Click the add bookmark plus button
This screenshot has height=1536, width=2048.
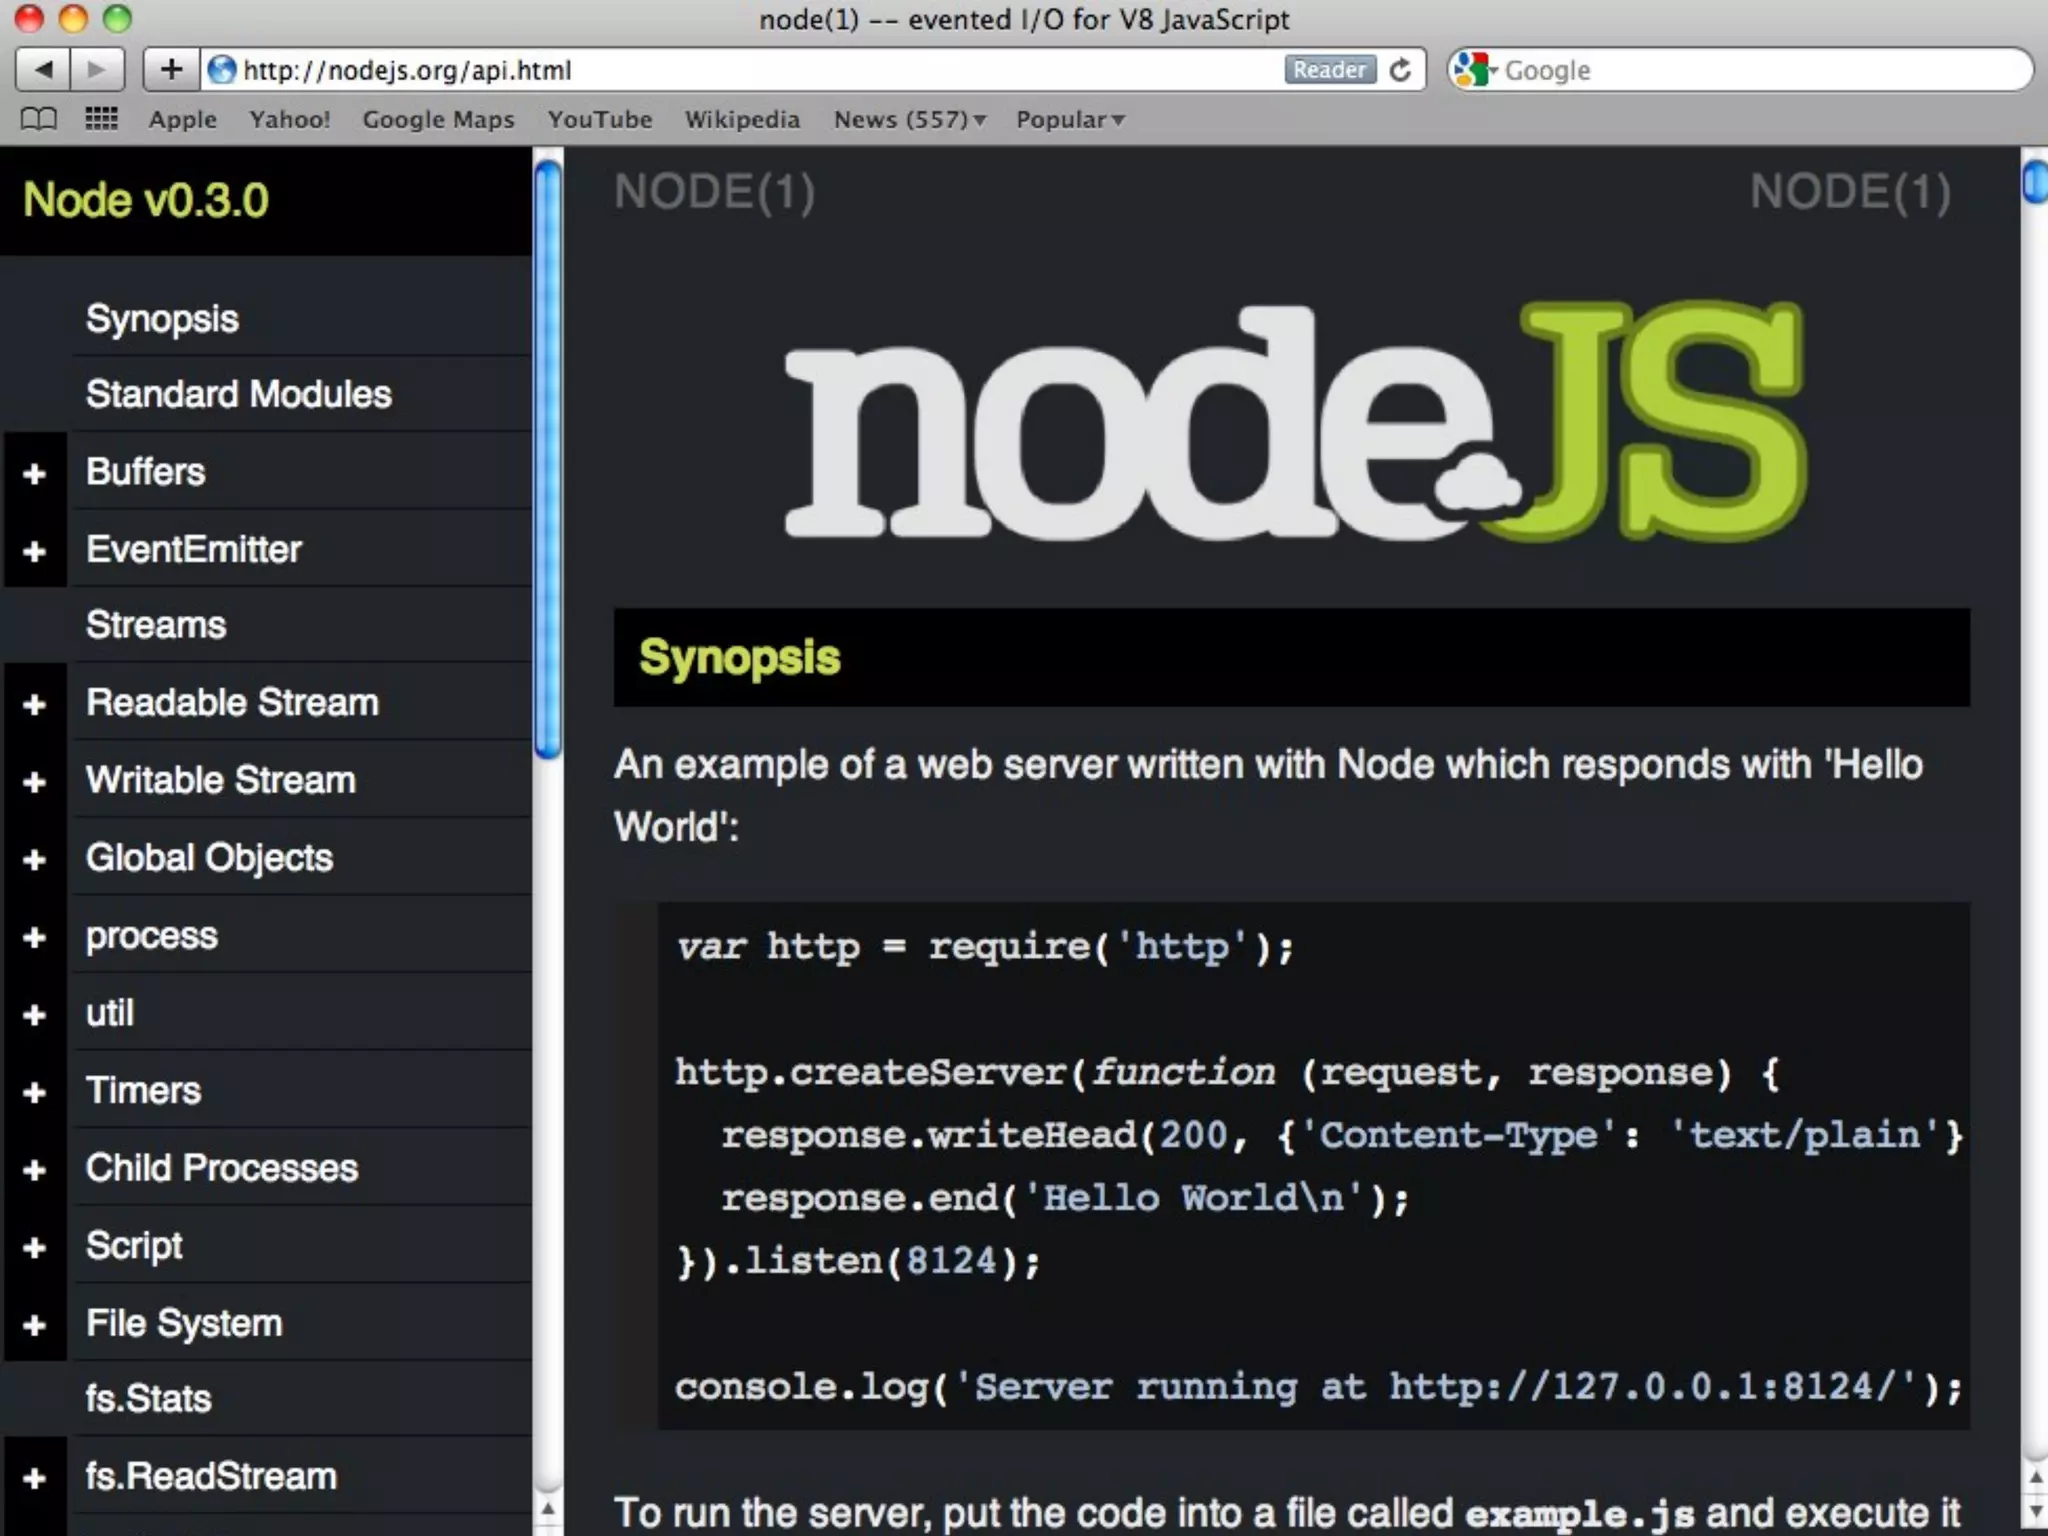171,69
